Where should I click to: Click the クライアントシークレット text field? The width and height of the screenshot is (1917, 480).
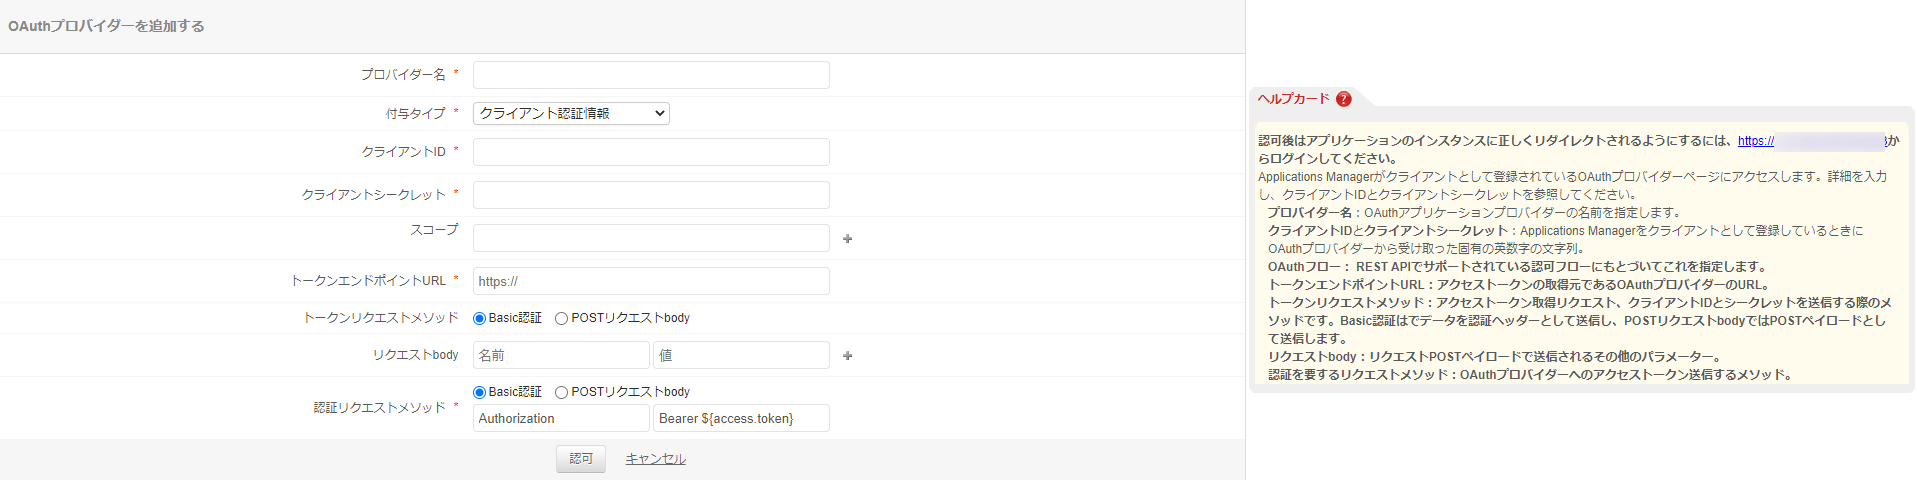tap(651, 195)
